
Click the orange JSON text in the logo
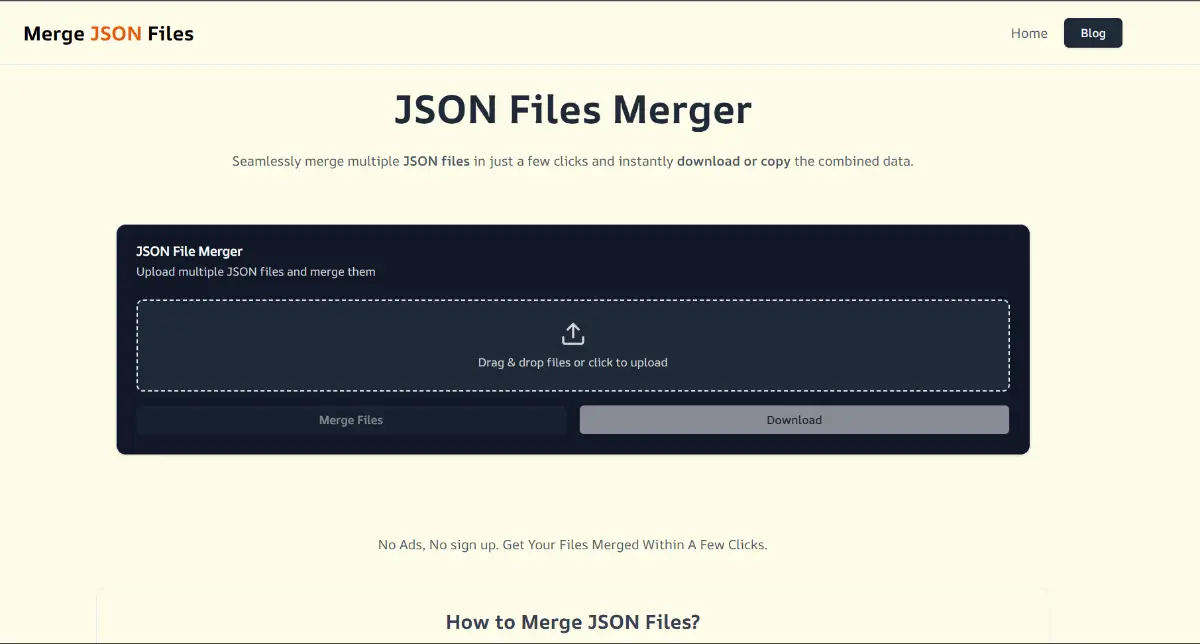117,33
